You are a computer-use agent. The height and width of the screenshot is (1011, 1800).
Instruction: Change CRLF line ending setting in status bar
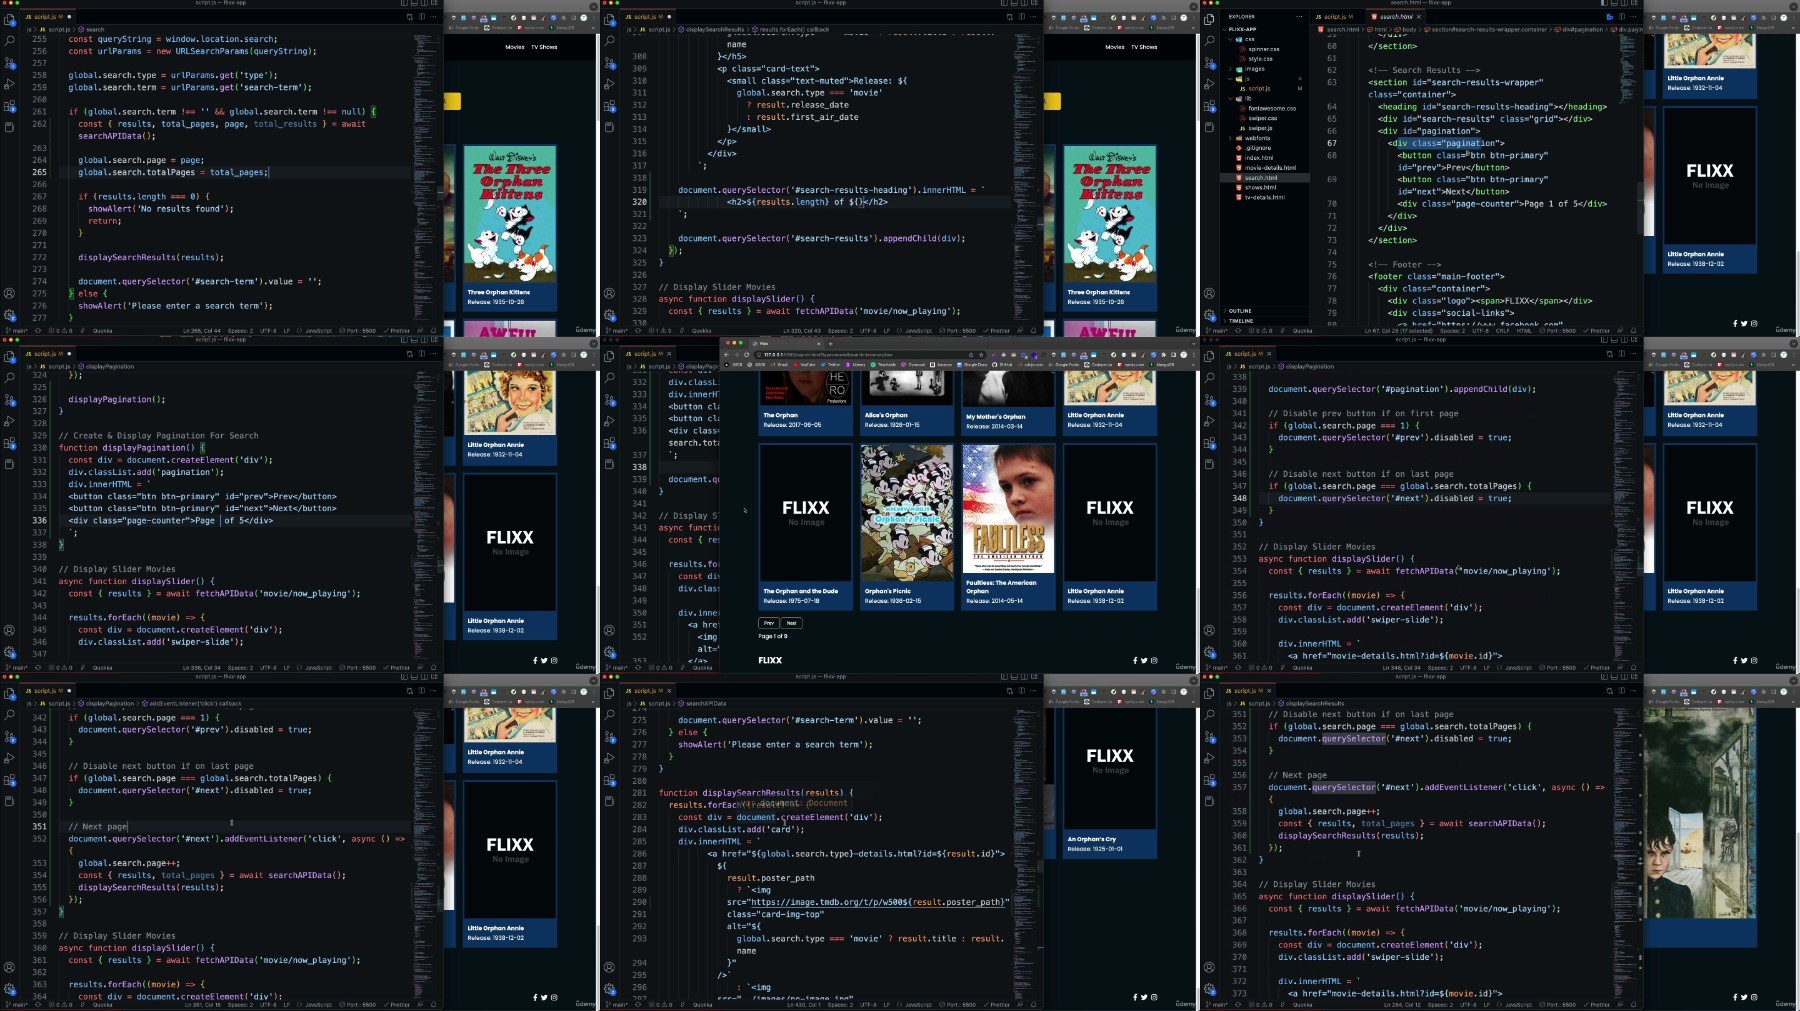pyautogui.click(x=1502, y=331)
